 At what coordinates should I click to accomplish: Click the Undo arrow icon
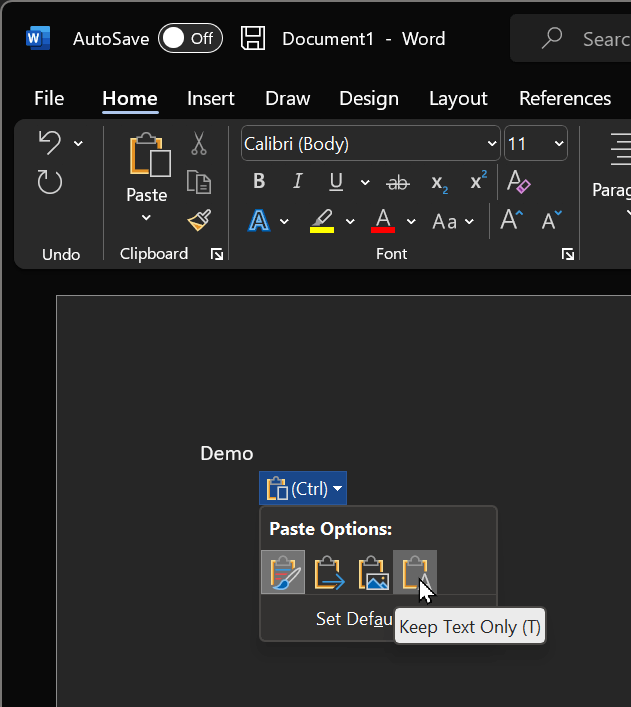tap(49, 143)
